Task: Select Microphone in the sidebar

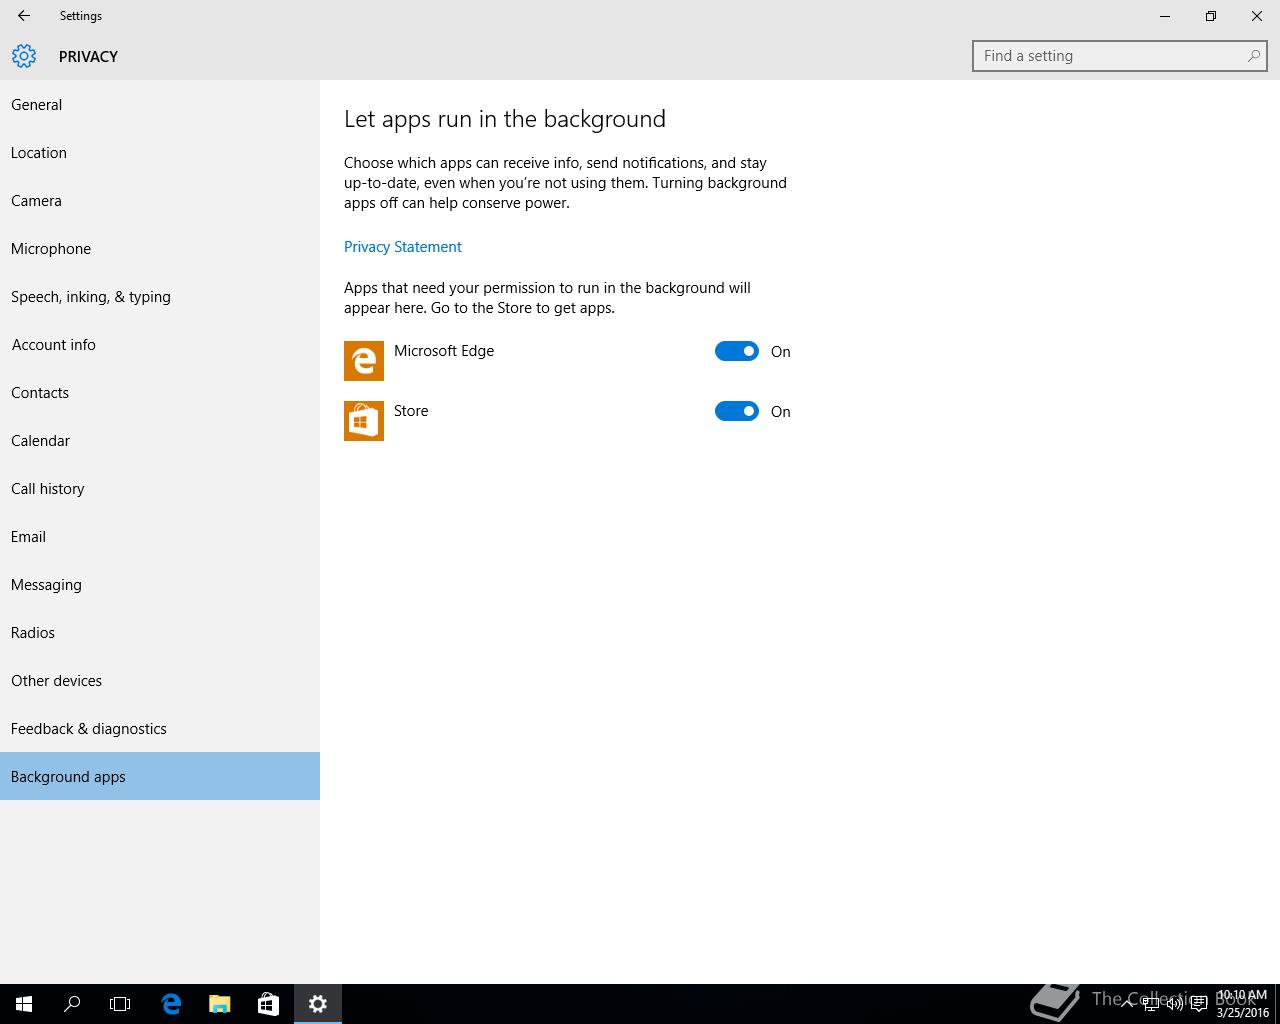Action: click(x=160, y=249)
